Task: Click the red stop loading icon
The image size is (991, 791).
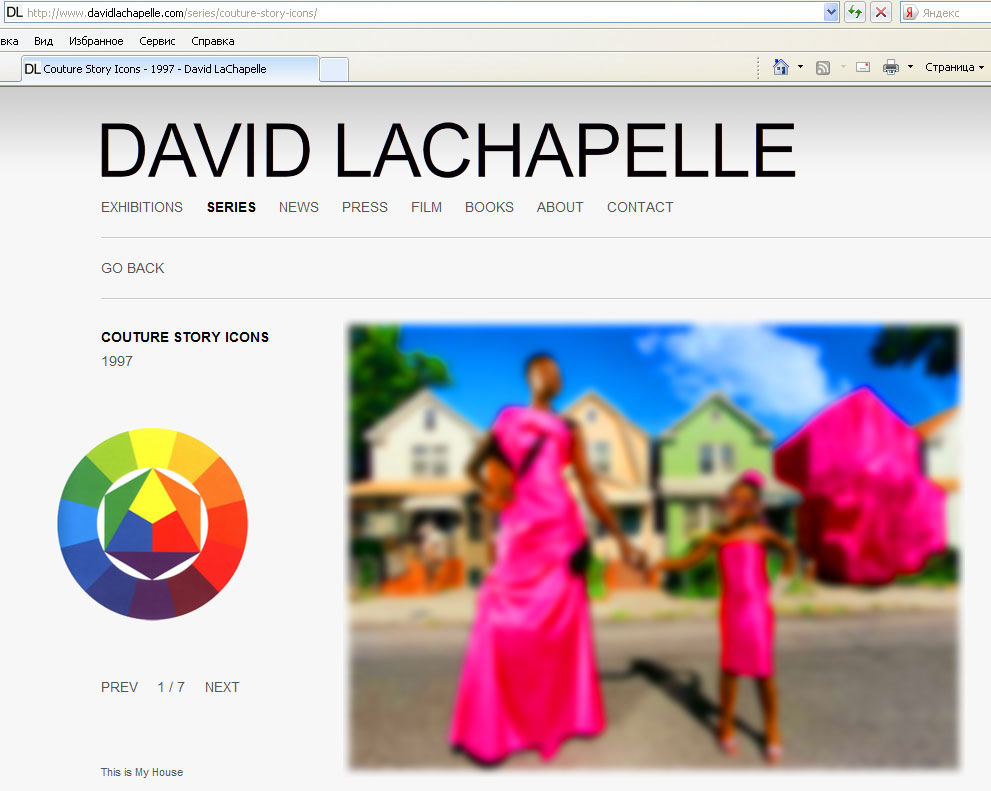Action: tap(880, 12)
